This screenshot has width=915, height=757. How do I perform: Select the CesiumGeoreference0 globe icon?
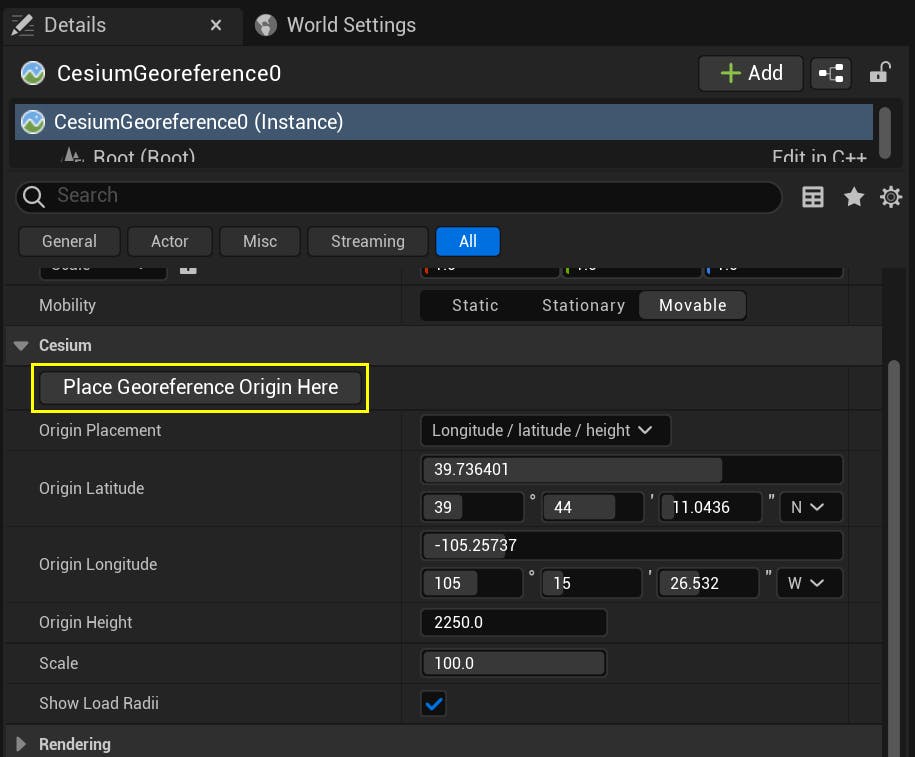(32, 72)
